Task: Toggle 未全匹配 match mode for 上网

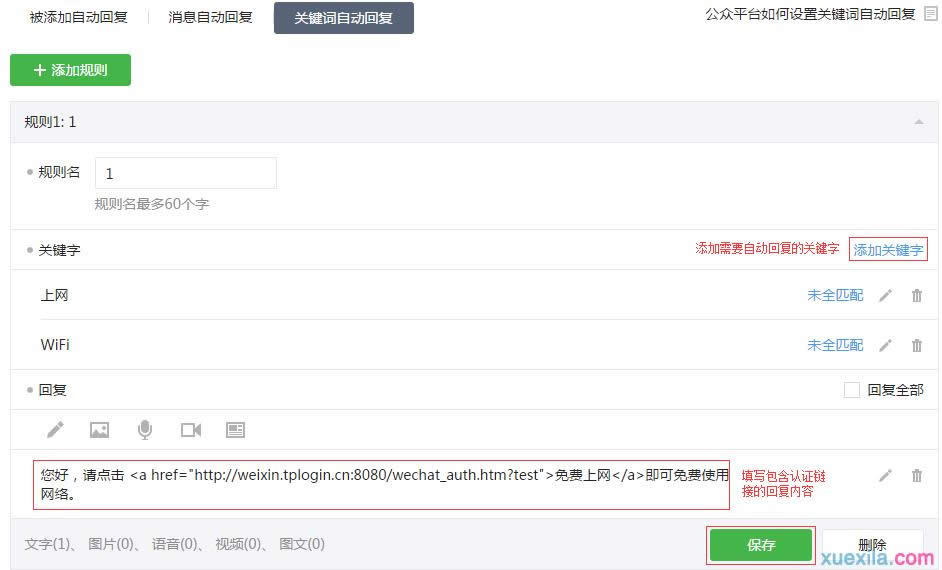Action: pos(835,296)
